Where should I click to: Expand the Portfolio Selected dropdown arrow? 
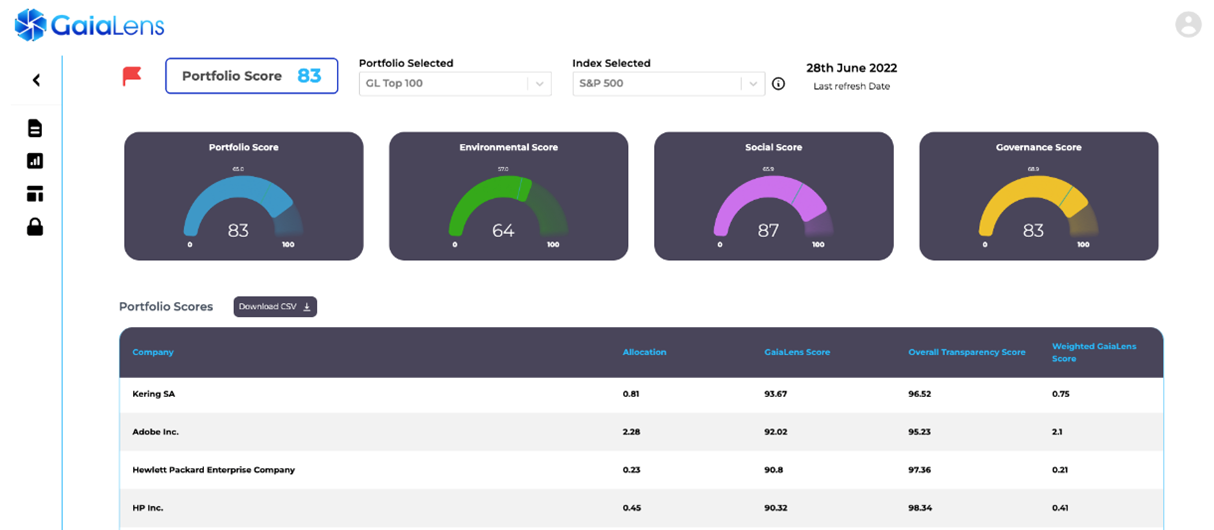pos(540,84)
